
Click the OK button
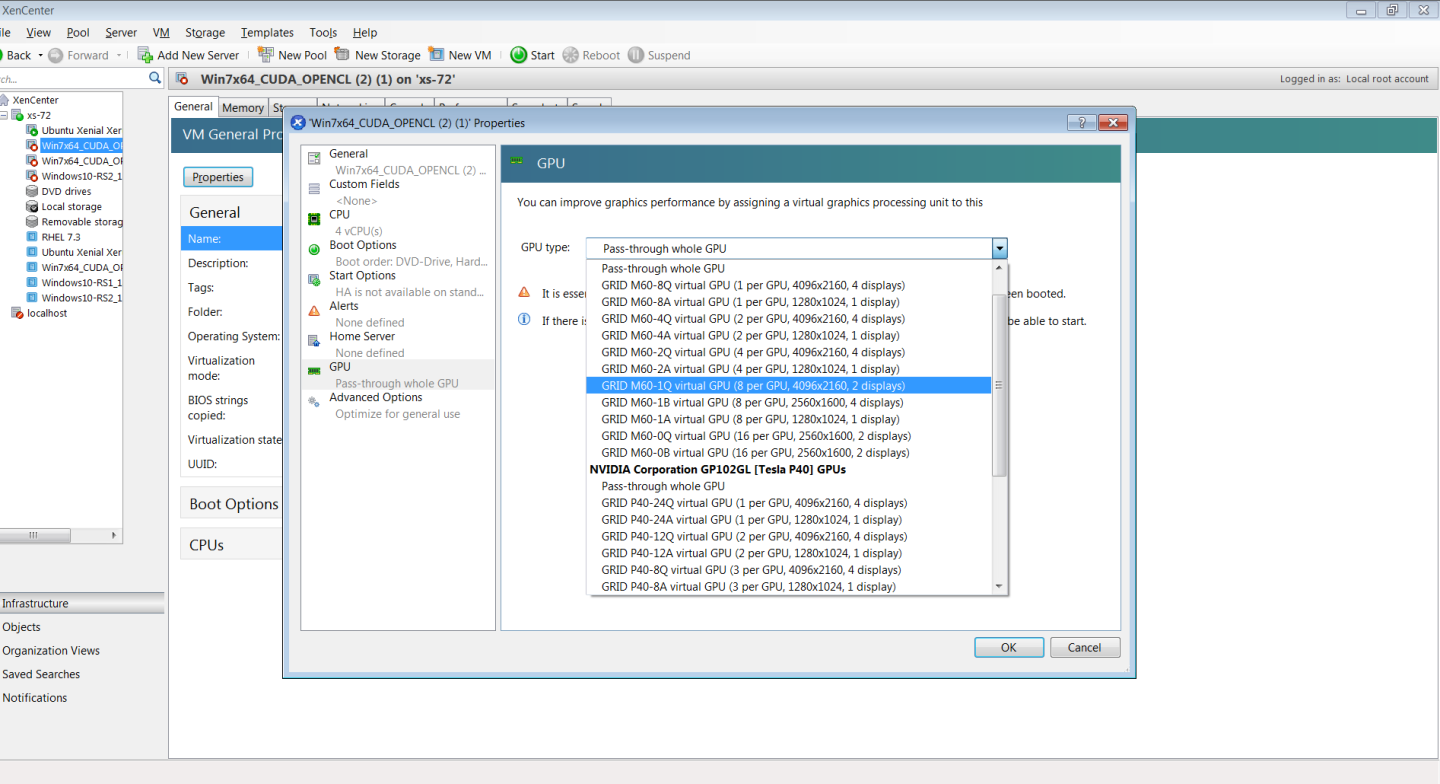1009,647
